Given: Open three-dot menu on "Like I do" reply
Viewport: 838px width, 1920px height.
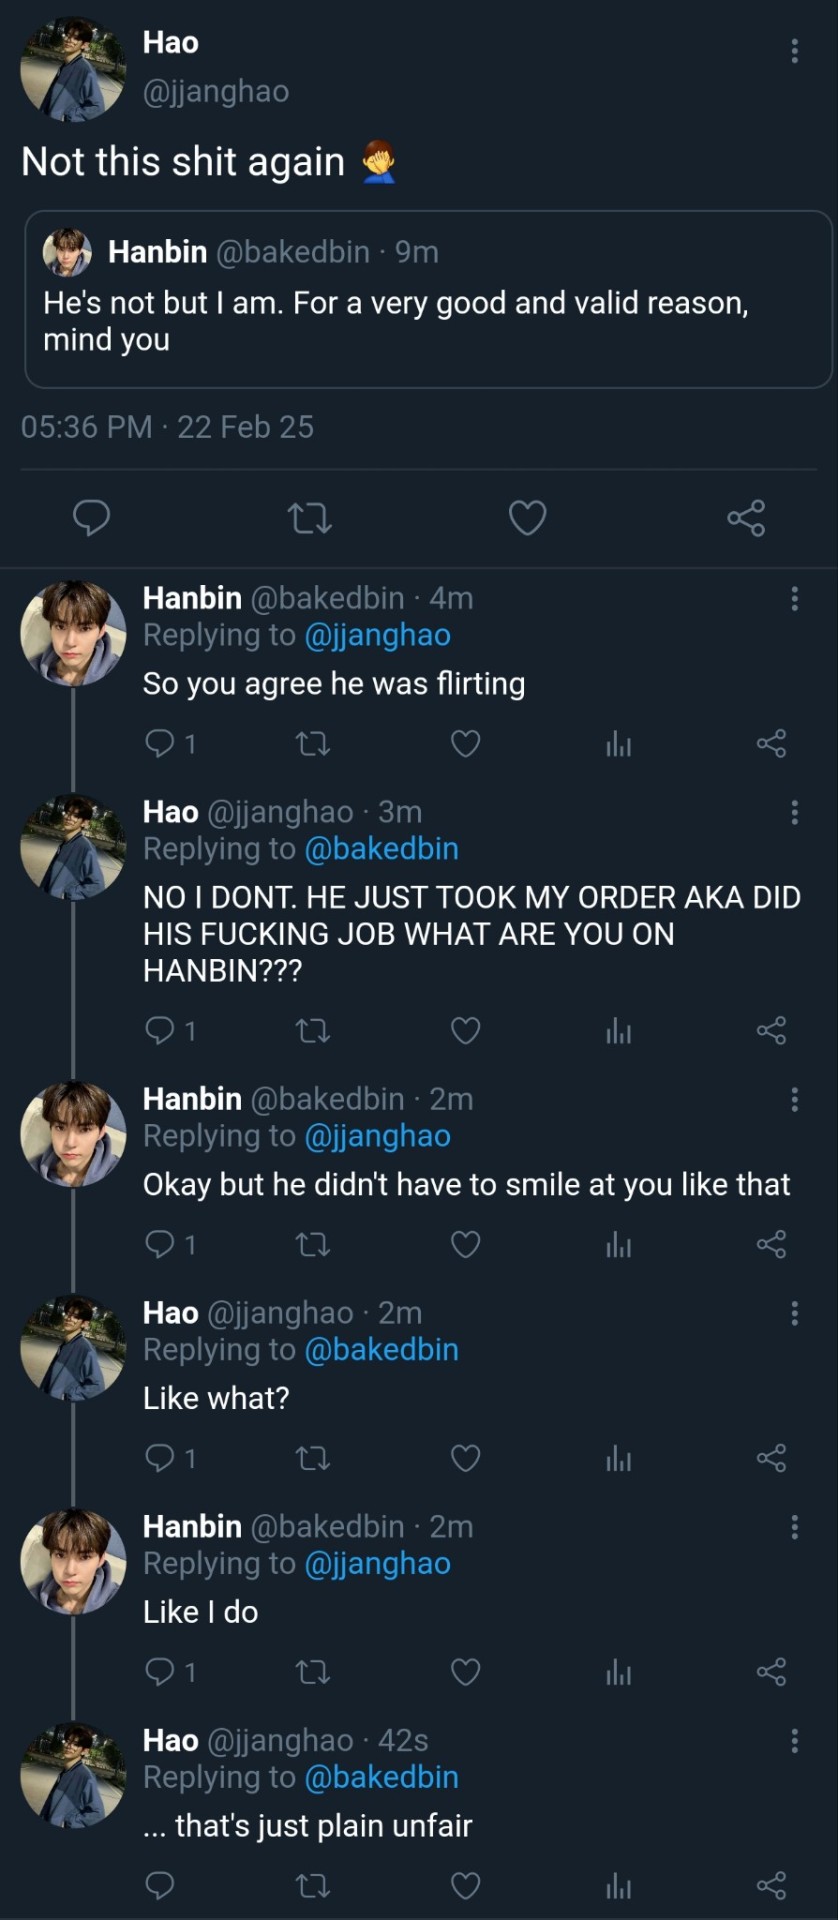Looking at the screenshot, I should pos(795,1527).
